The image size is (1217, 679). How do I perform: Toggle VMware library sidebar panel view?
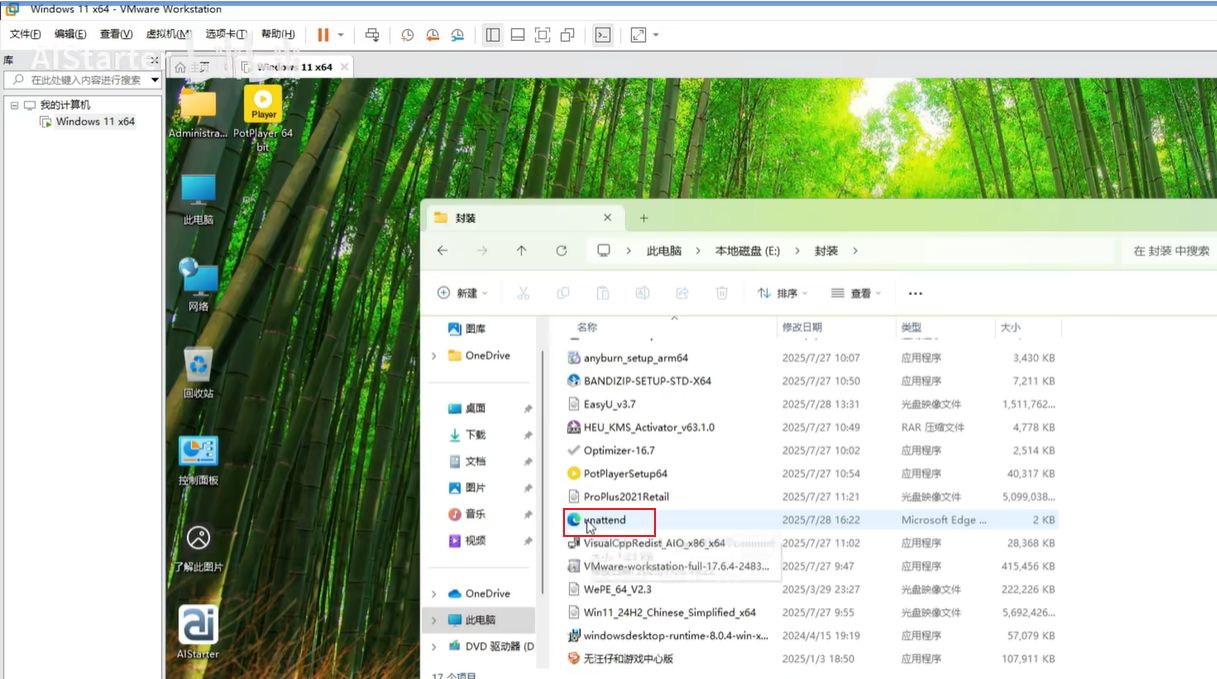click(x=492, y=35)
